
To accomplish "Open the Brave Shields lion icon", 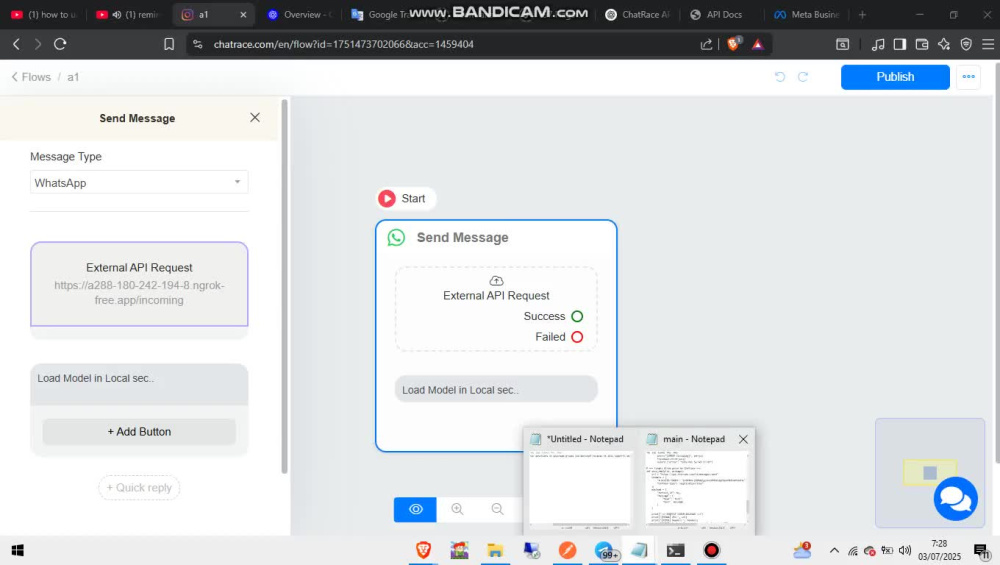I will coord(733,43).
